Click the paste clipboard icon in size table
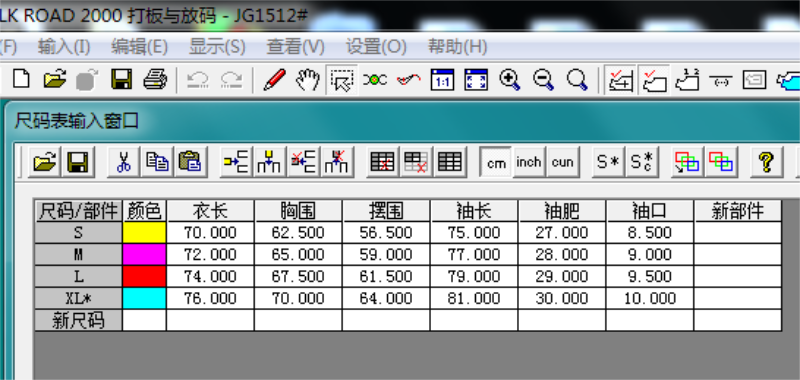The width and height of the screenshot is (800, 380). (x=191, y=162)
